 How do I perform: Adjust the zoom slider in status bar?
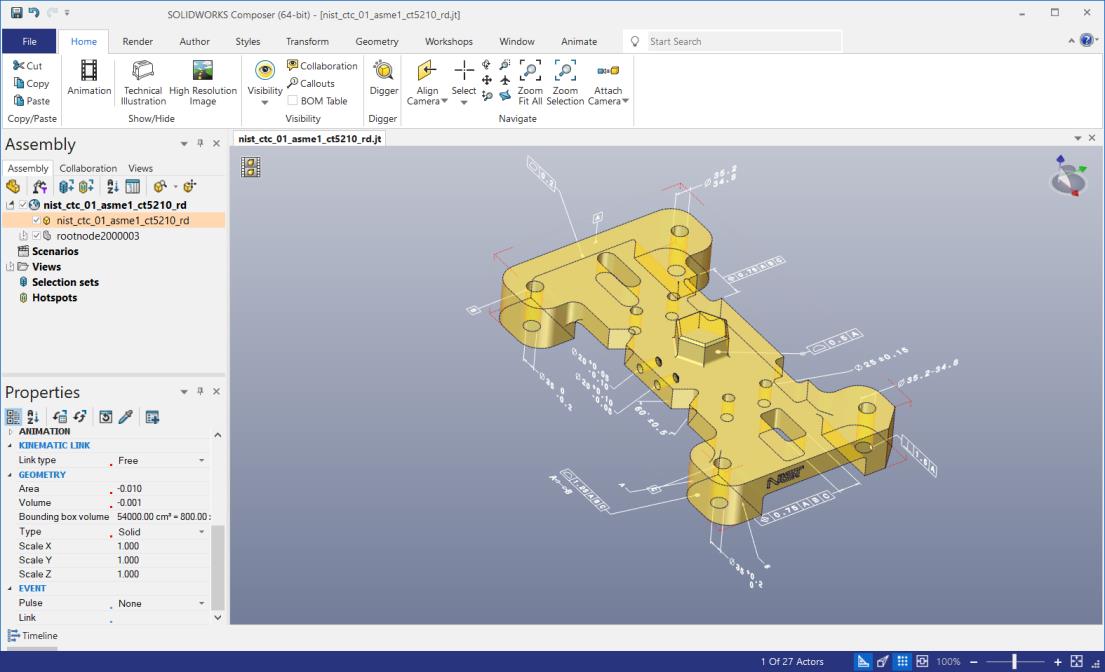1014,661
